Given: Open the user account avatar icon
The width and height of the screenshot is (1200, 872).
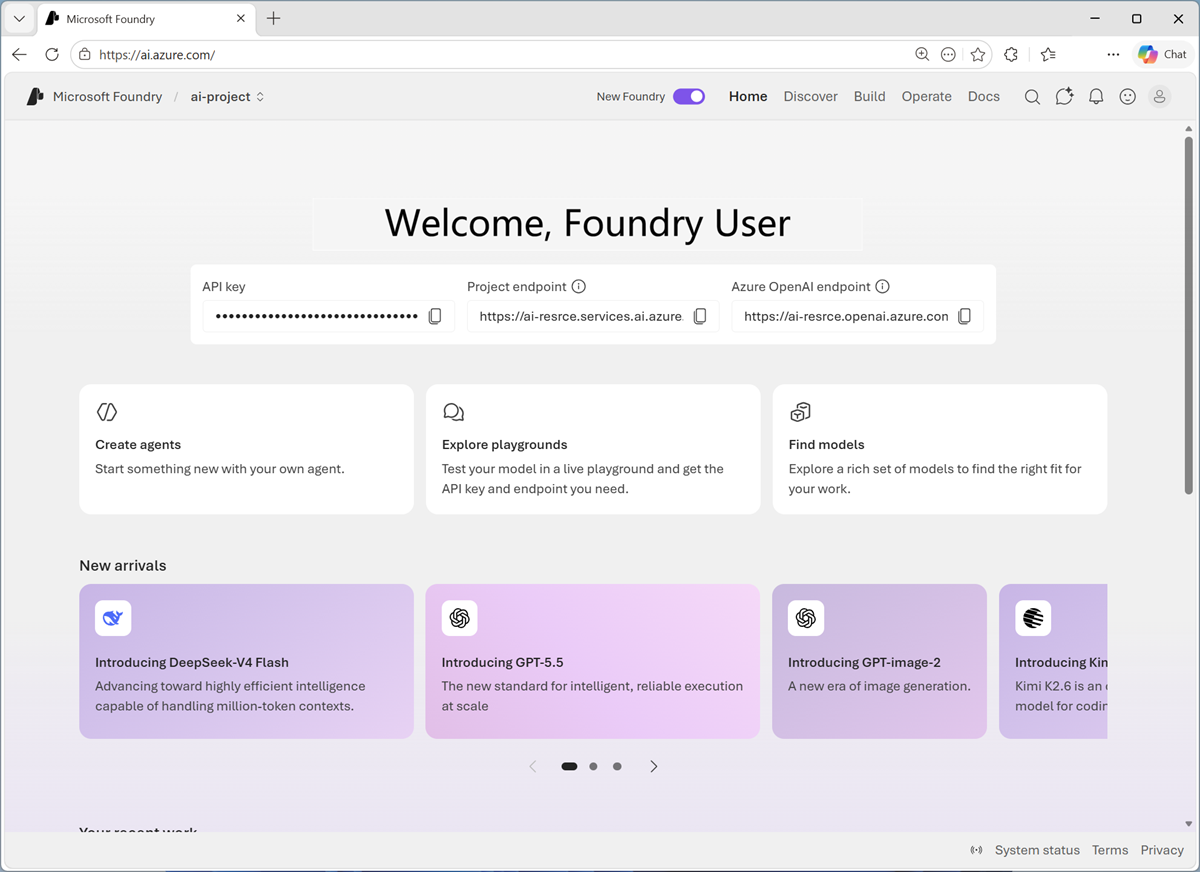Looking at the screenshot, I should tap(1159, 97).
